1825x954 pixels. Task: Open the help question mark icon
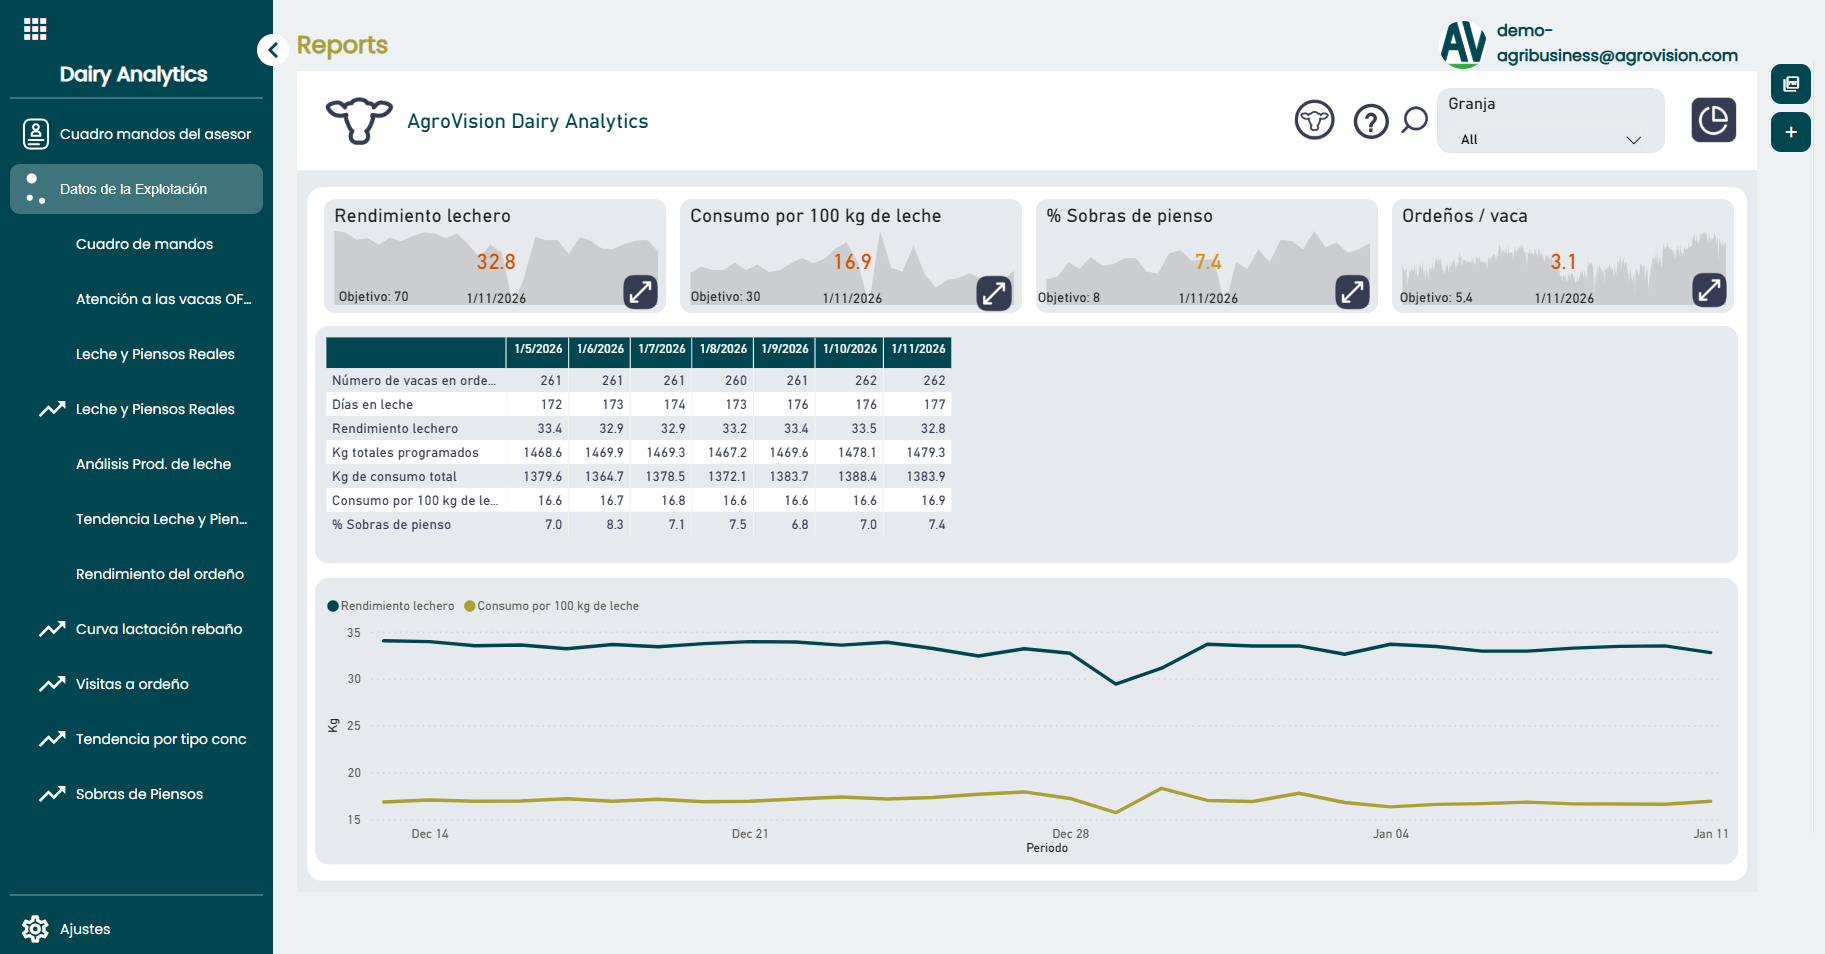[x=1370, y=121]
